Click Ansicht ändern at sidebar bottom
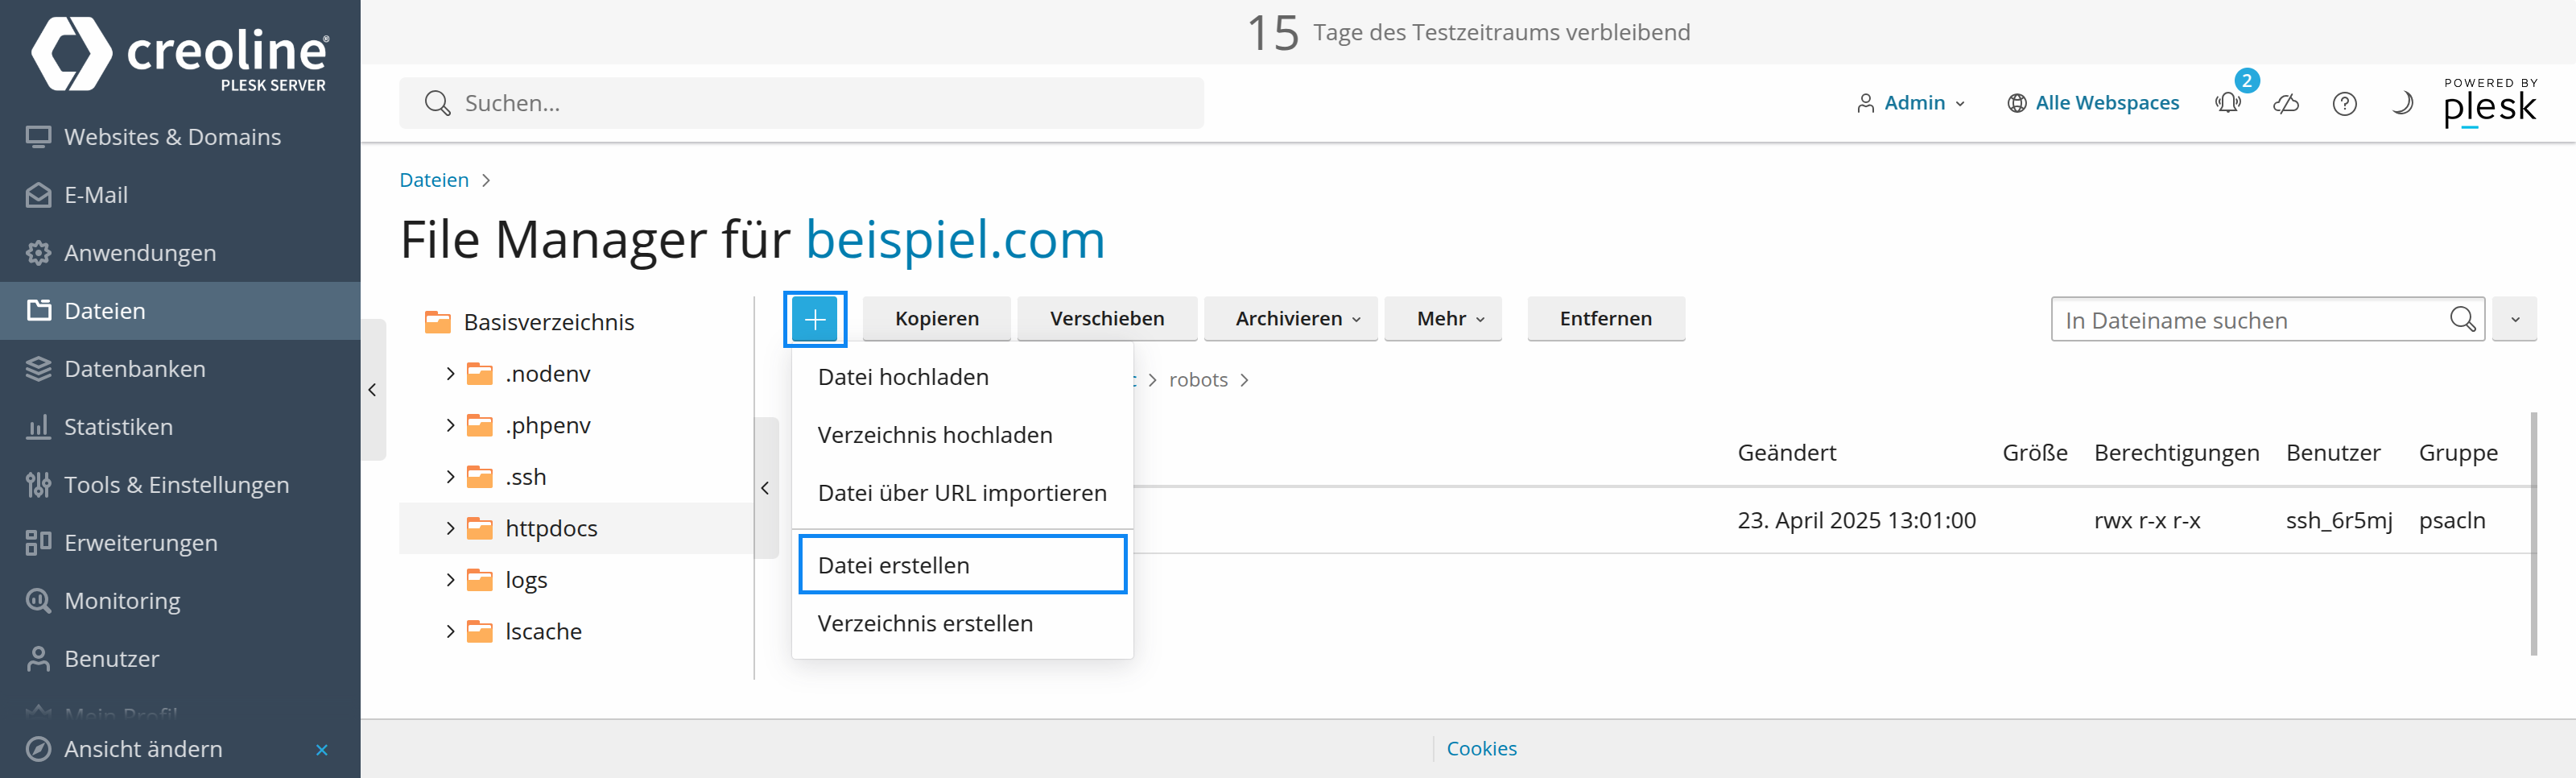The image size is (2576, 778). pyautogui.click(x=143, y=749)
